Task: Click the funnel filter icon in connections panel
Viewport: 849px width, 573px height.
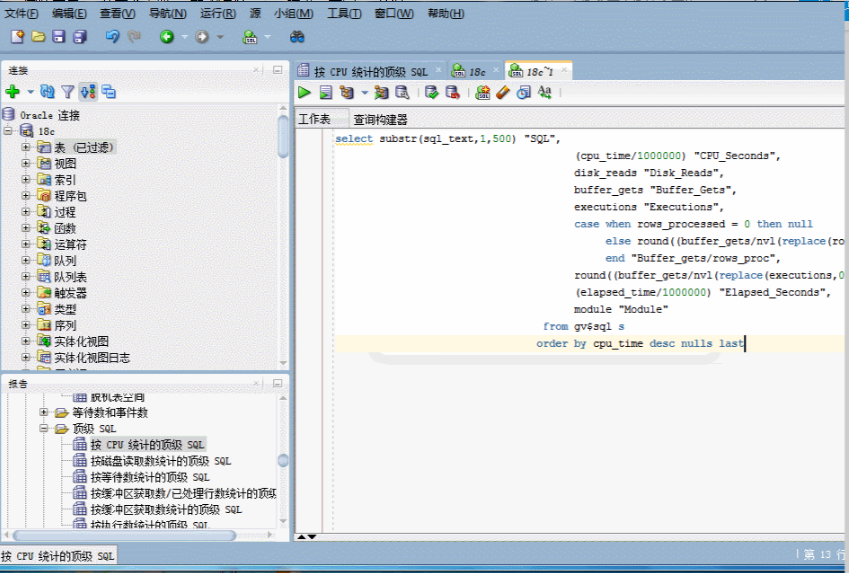Action: click(68, 92)
